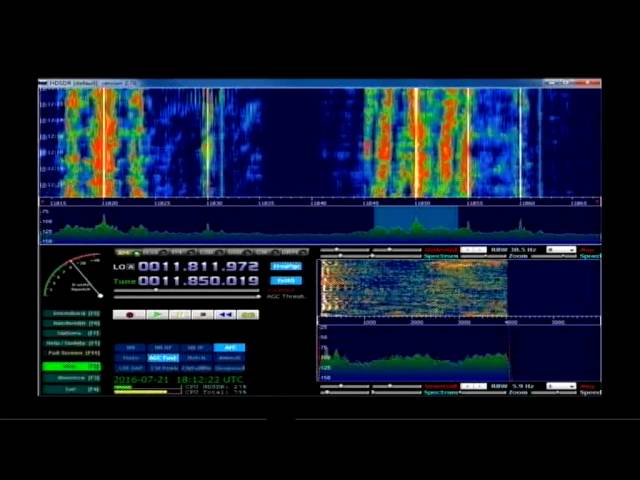Select the LSB demodulation mode tab
640x480 pixels.
(211, 252)
